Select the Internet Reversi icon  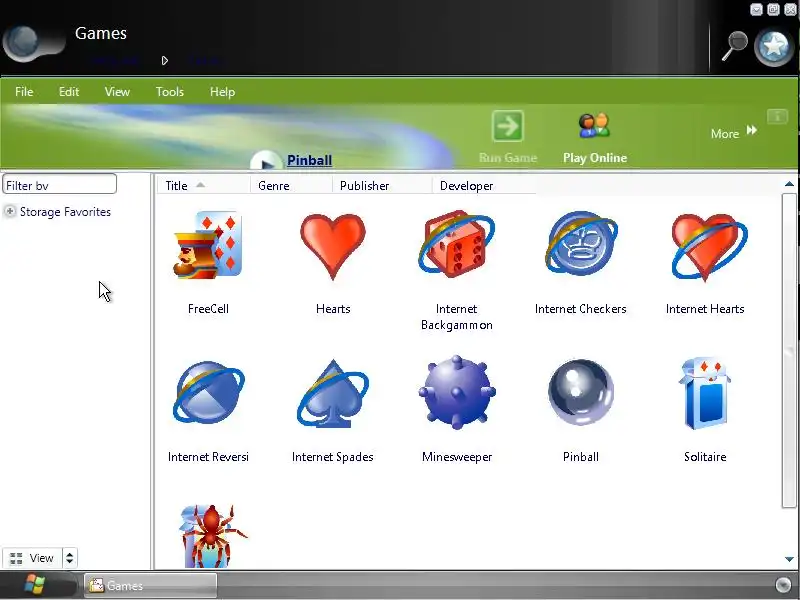tap(209, 392)
